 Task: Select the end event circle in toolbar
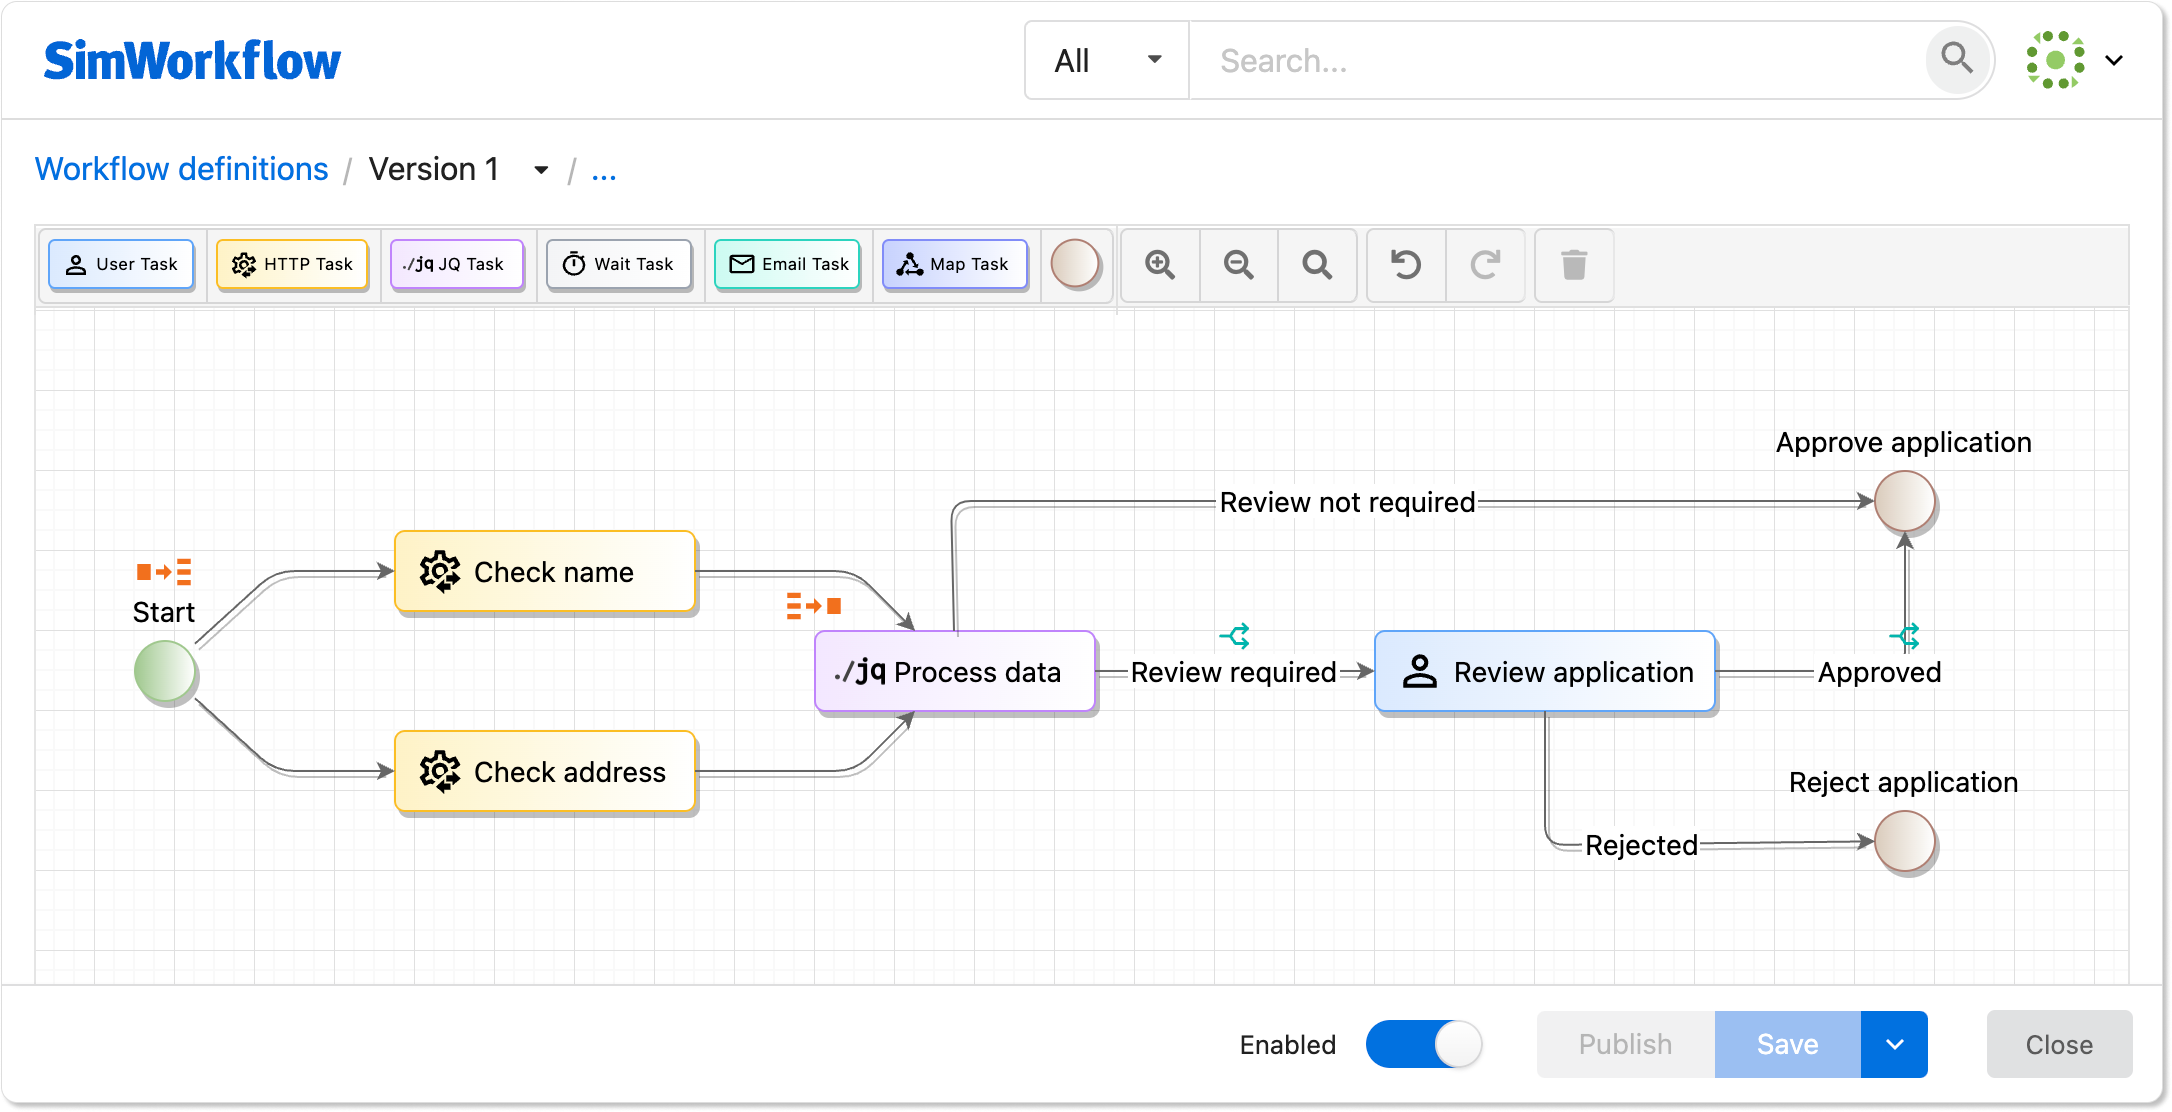1075,265
